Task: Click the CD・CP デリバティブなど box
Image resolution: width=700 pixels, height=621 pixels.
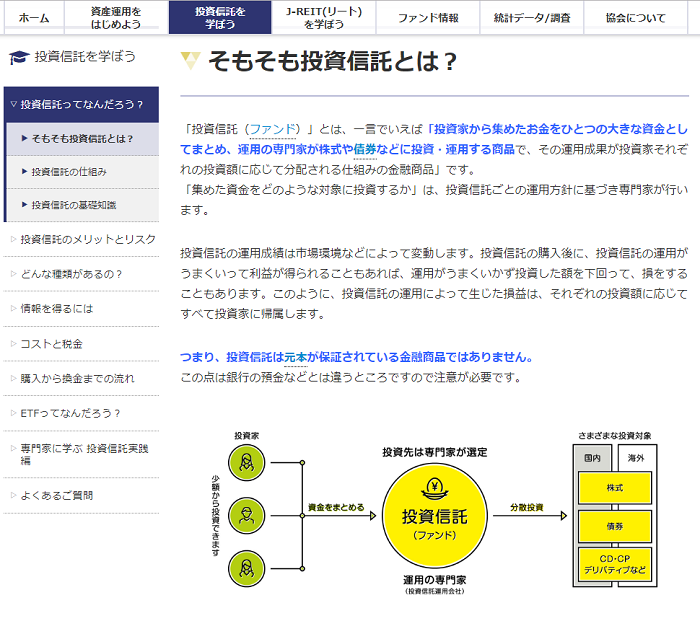Action: click(x=615, y=564)
